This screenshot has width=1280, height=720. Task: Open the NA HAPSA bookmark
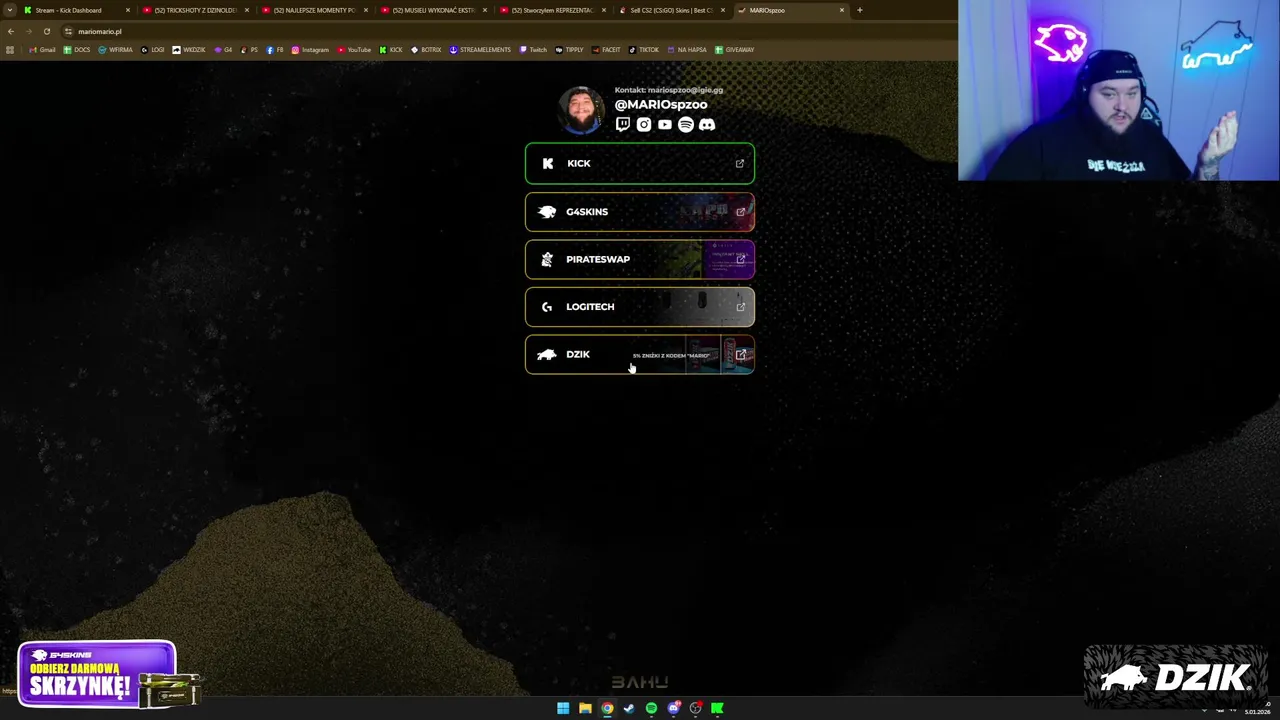pyautogui.click(x=686, y=49)
